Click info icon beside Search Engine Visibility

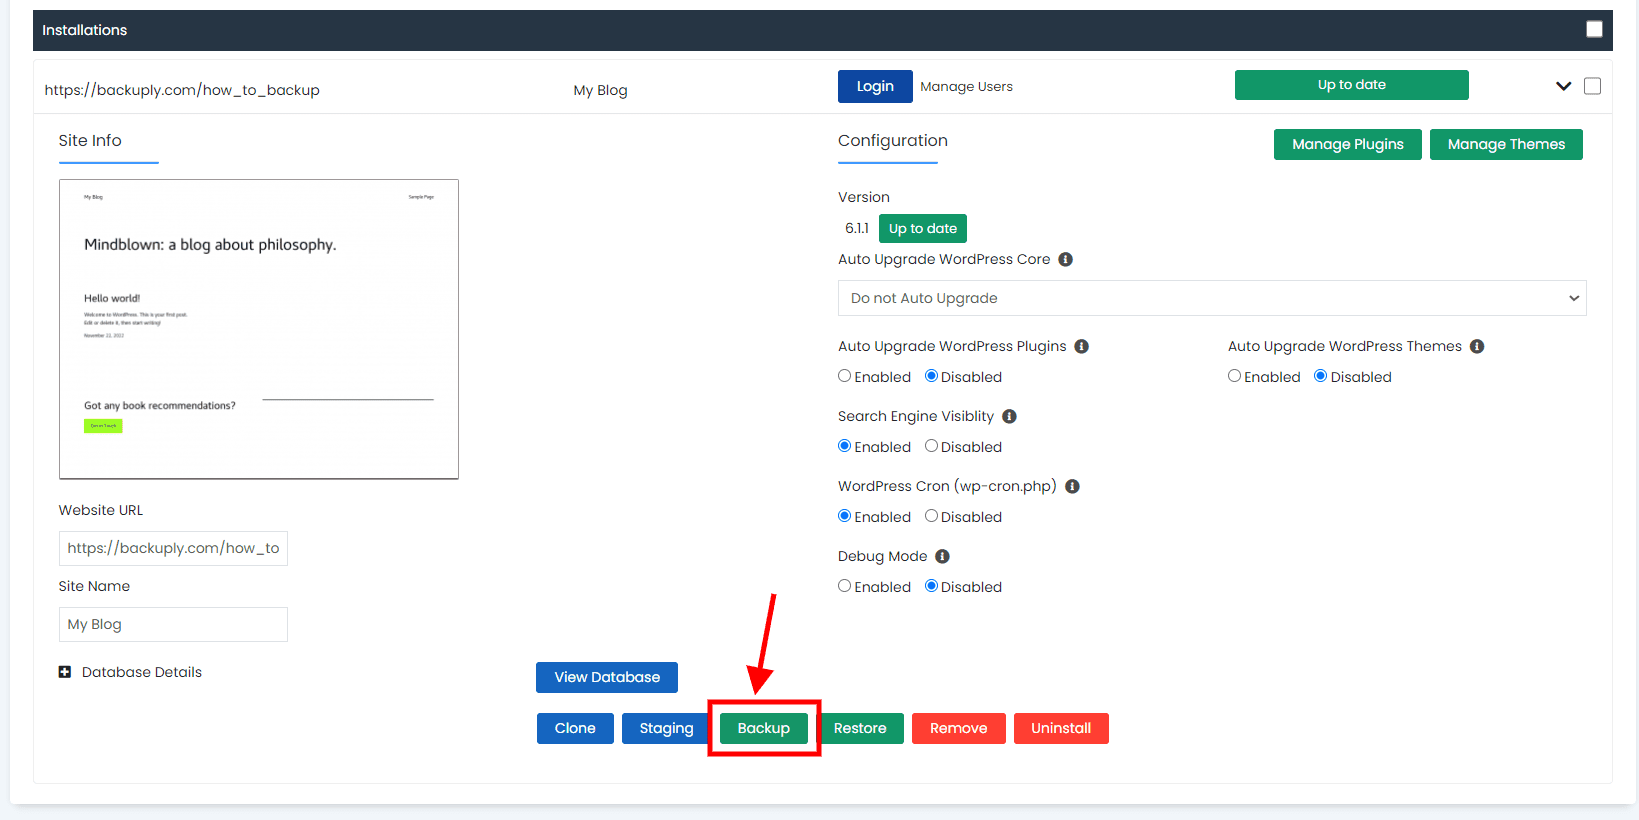click(x=1009, y=416)
